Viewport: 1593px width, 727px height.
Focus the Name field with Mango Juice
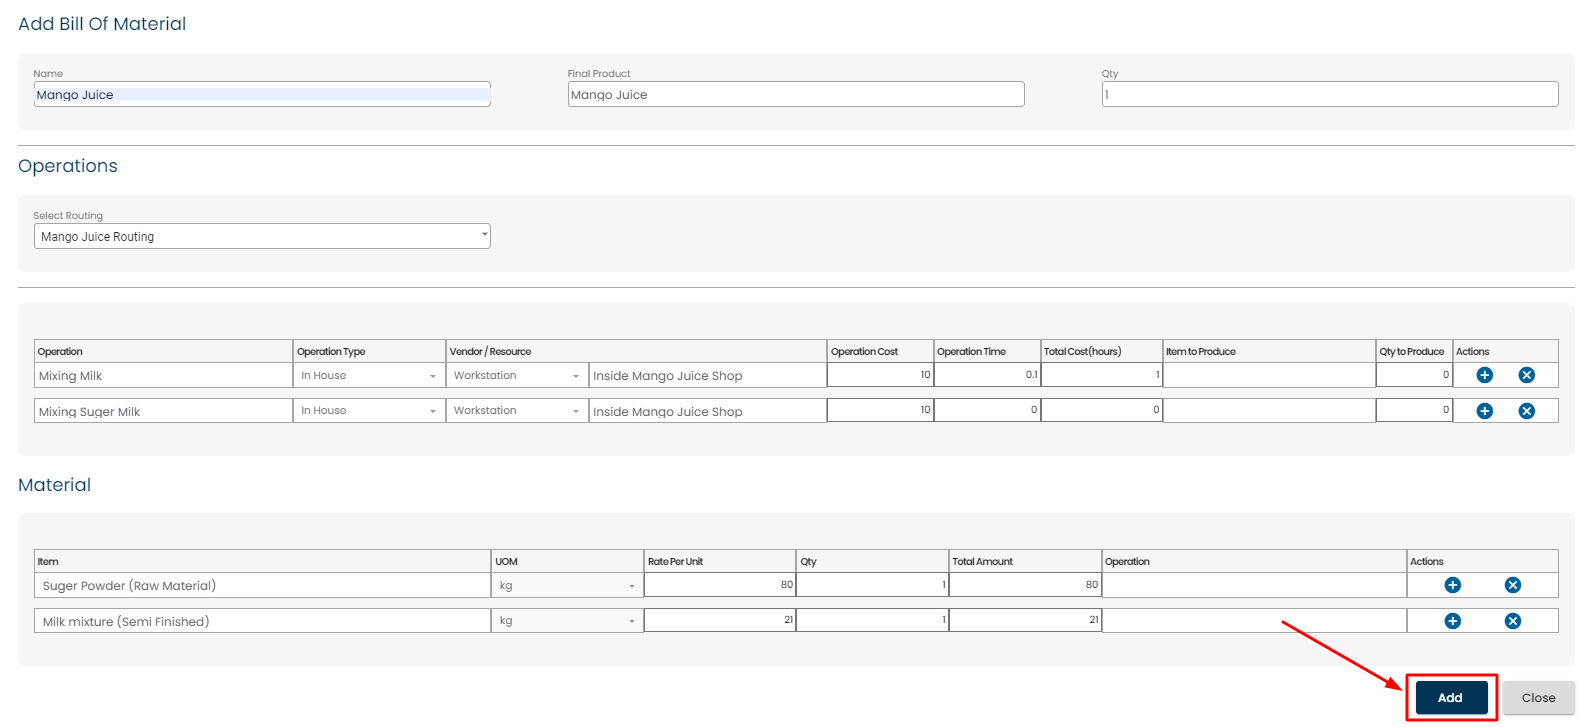tap(262, 94)
